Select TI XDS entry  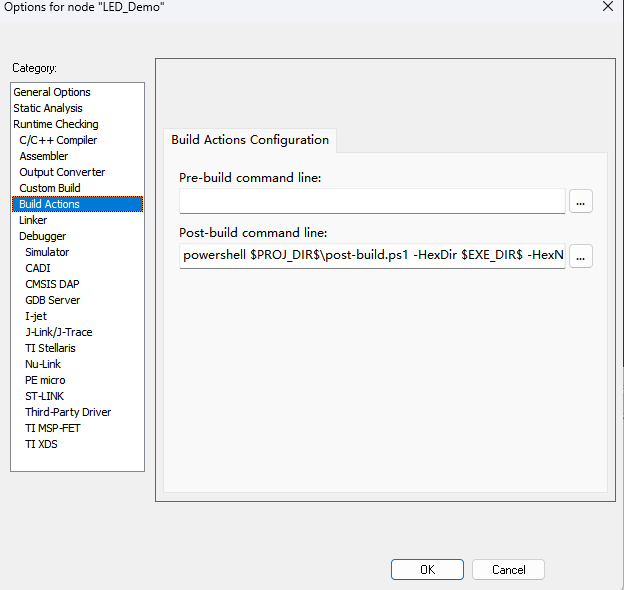[x=41, y=444]
